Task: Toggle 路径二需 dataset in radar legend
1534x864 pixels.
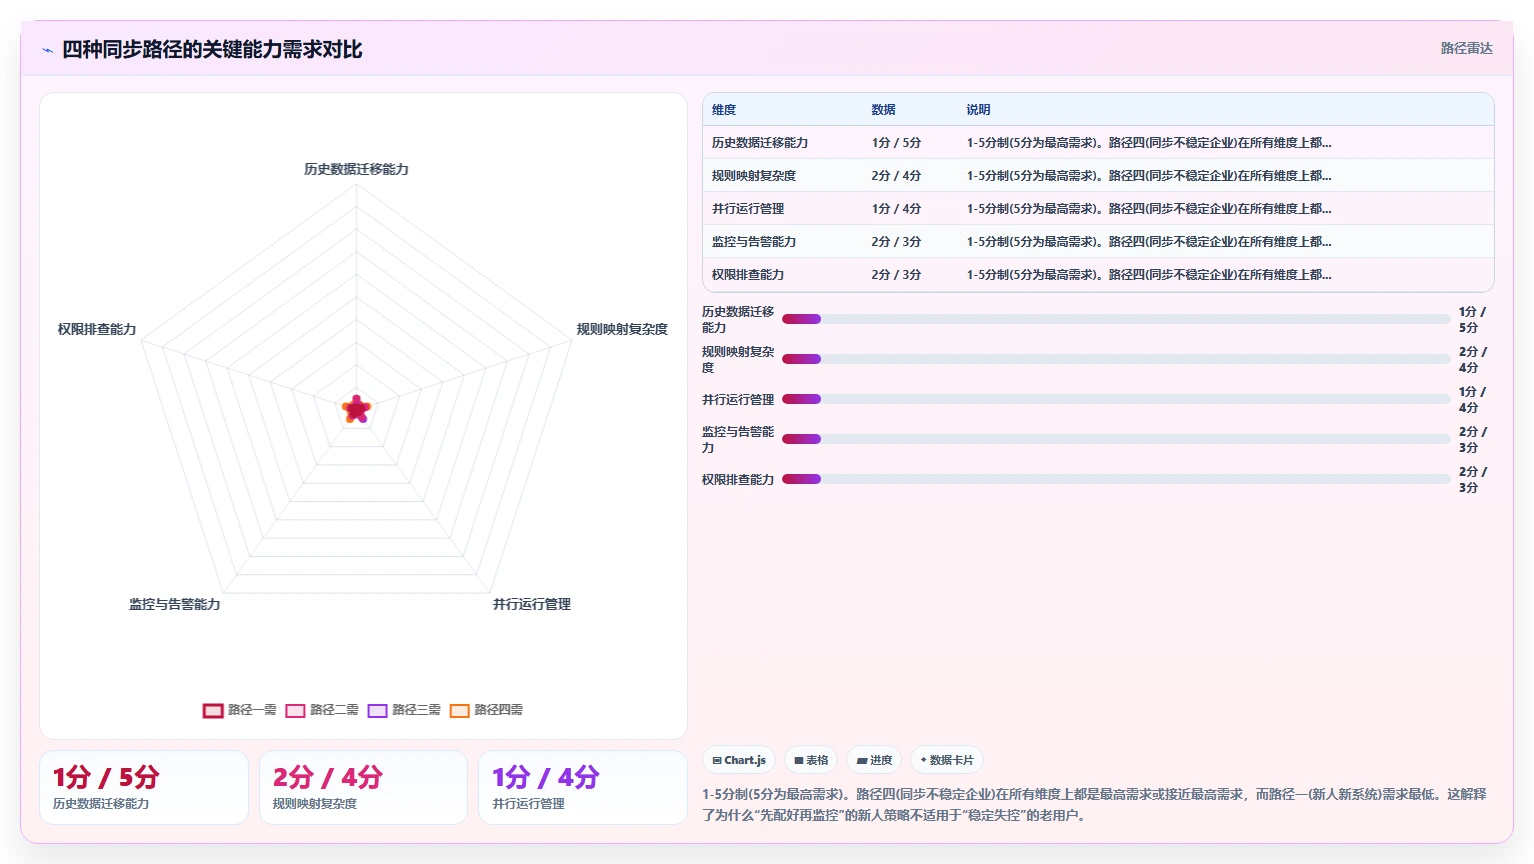Action: click(x=321, y=710)
